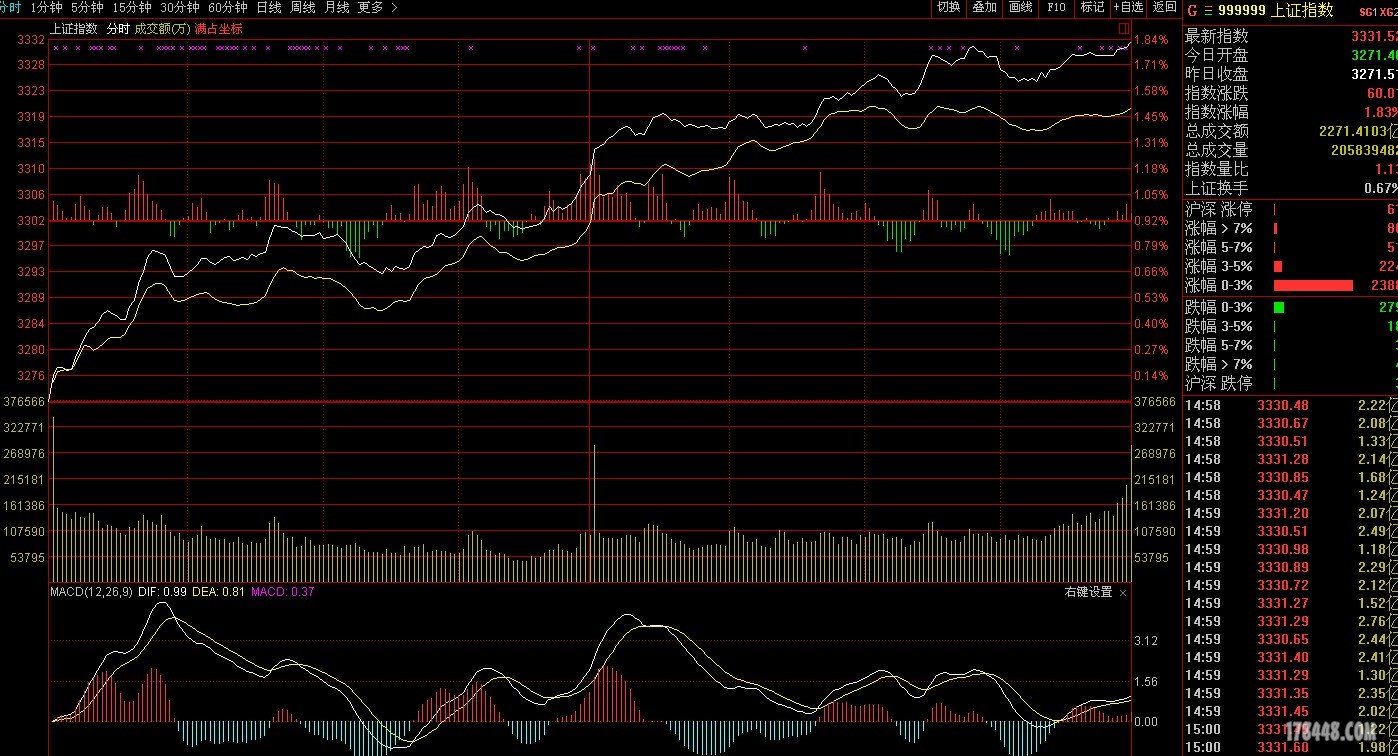Switch to the 1分钟 chart period

(x=46, y=7)
